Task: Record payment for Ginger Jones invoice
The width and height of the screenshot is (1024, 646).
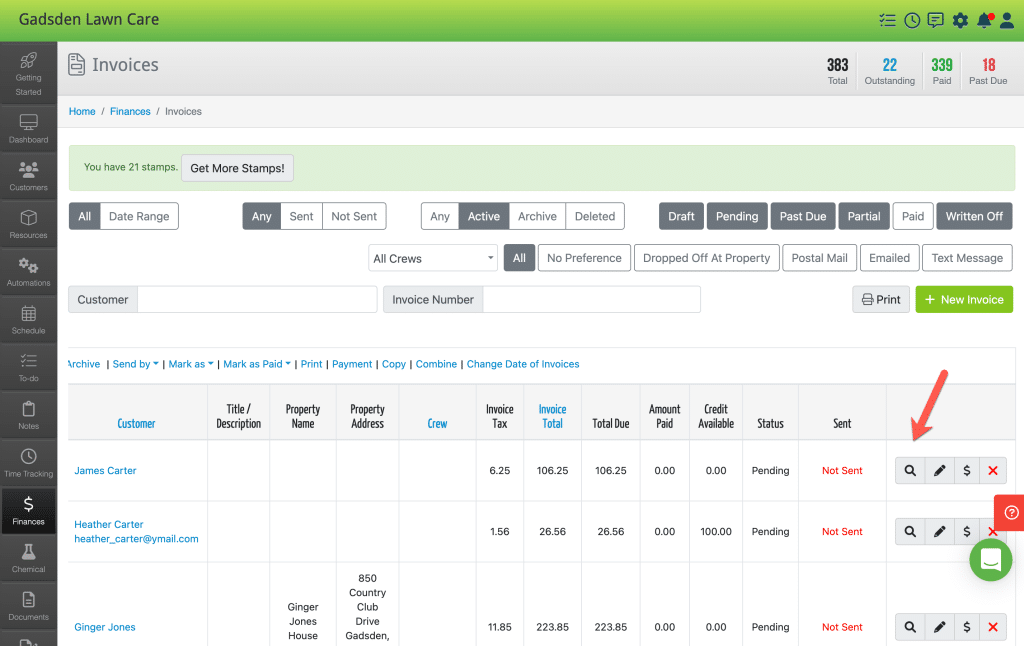Action: point(967,627)
